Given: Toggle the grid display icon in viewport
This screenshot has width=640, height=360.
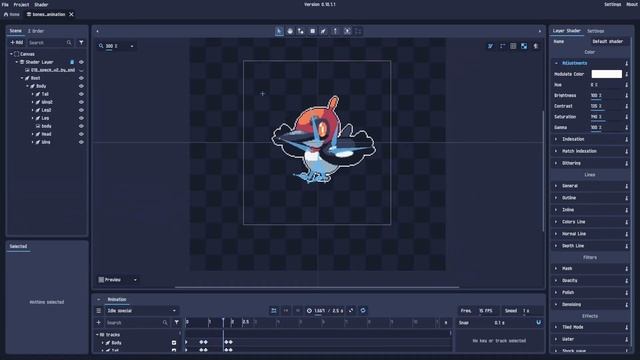Looking at the screenshot, I should [x=513, y=46].
